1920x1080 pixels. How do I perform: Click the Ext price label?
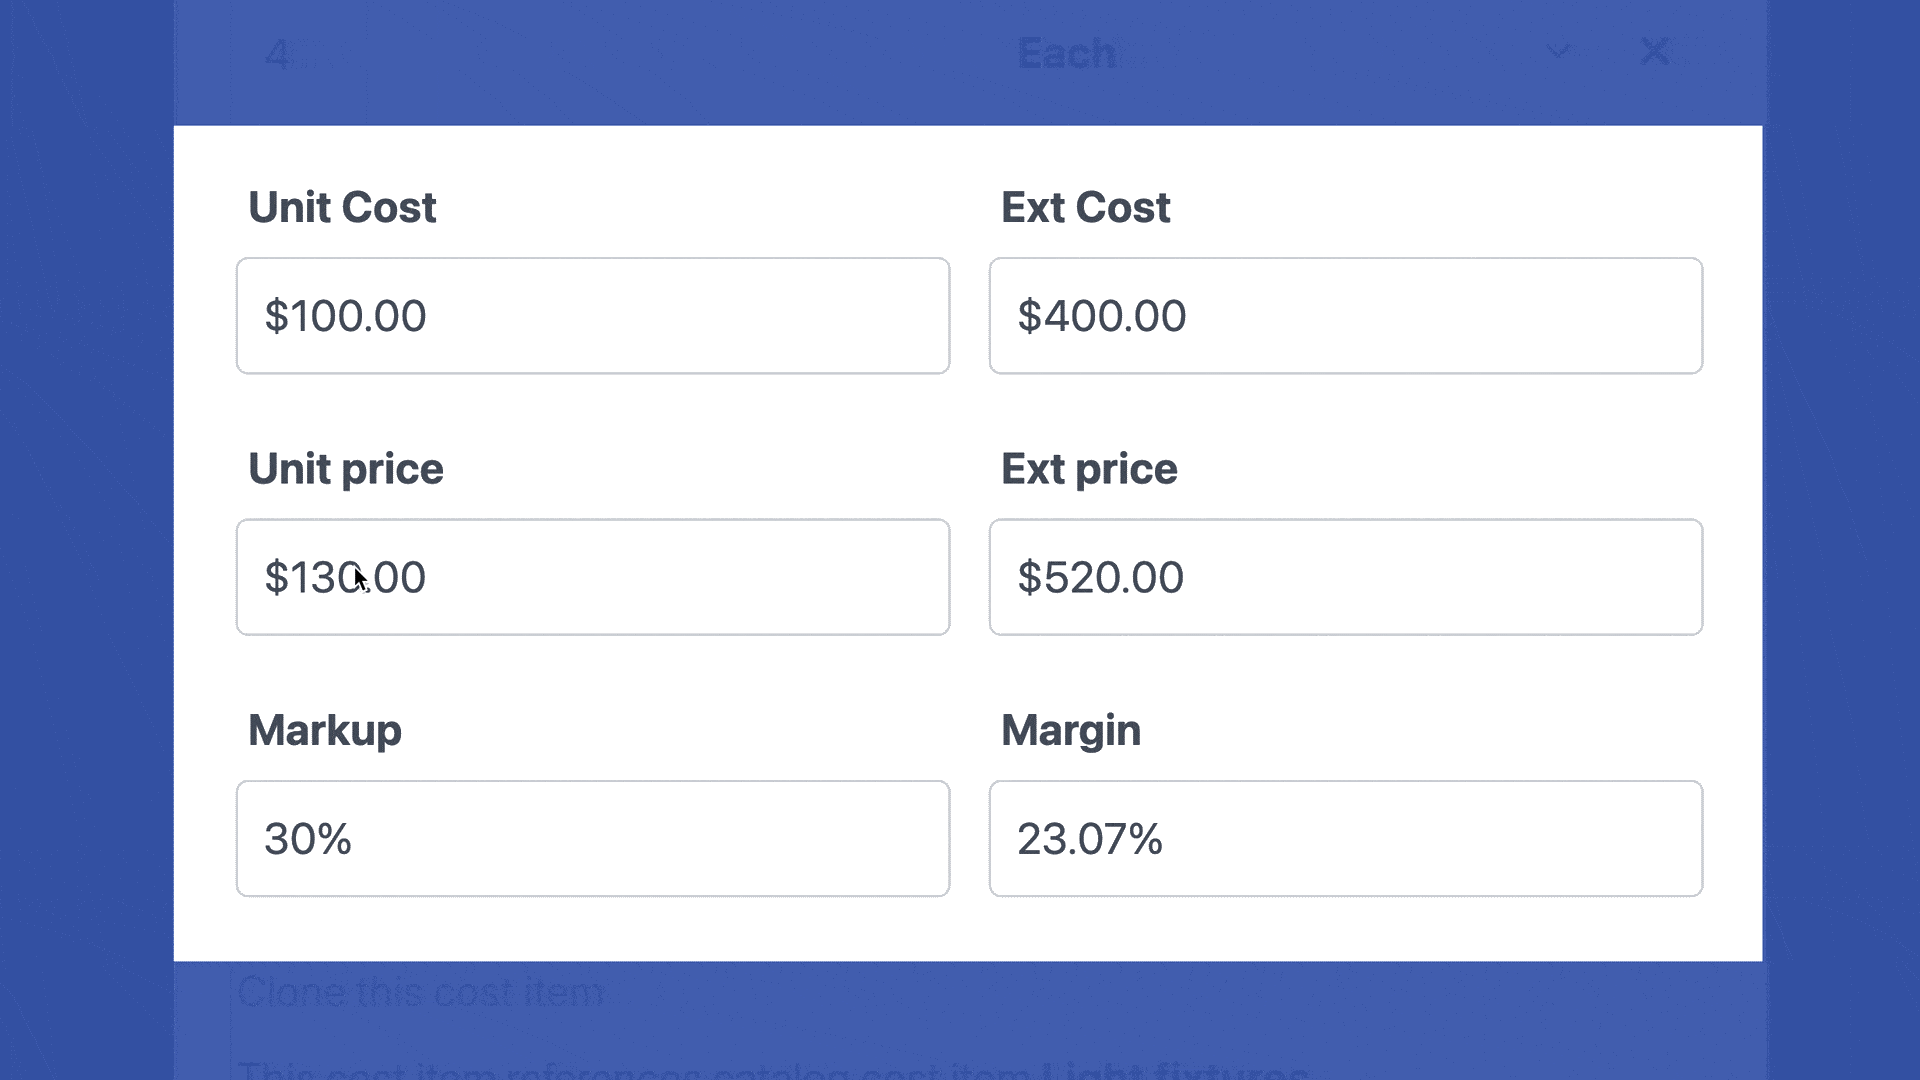click(1089, 468)
